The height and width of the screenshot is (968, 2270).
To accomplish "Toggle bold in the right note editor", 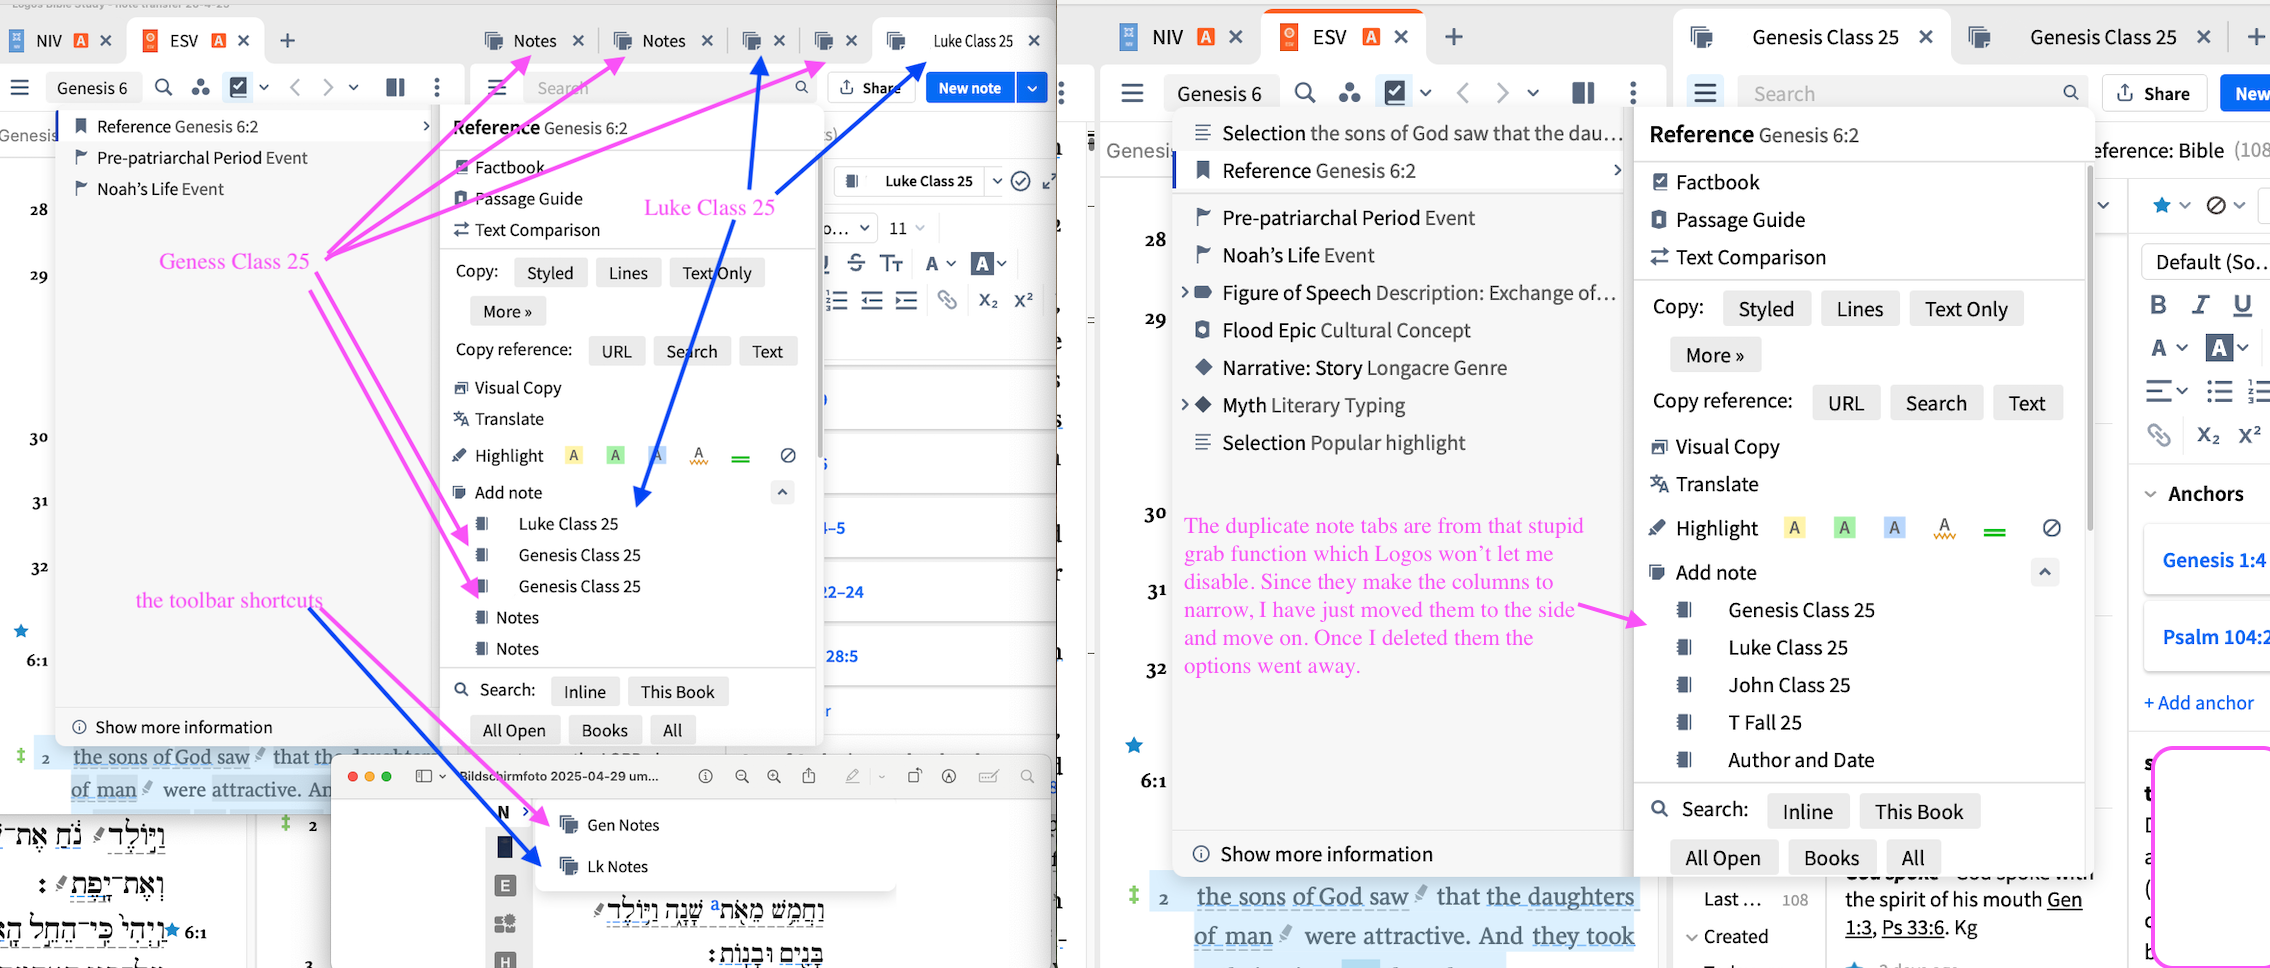I will 2158,305.
